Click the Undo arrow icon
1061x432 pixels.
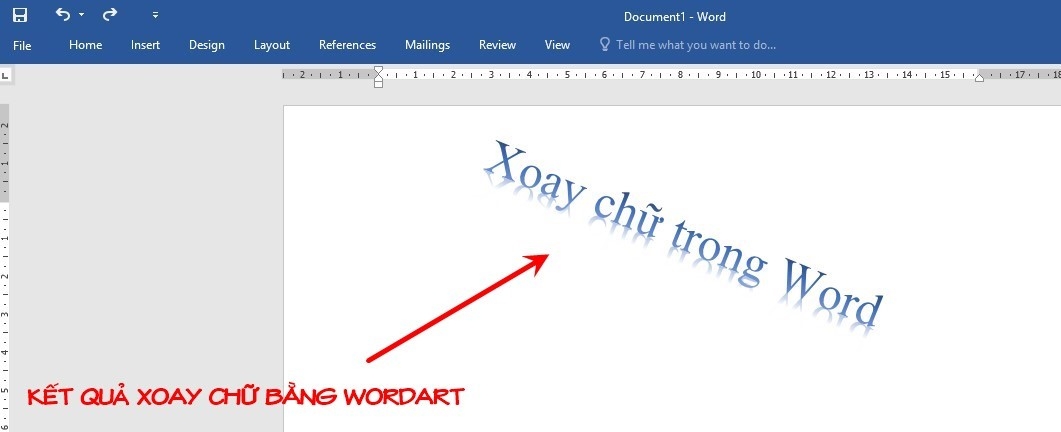pyautogui.click(x=63, y=14)
